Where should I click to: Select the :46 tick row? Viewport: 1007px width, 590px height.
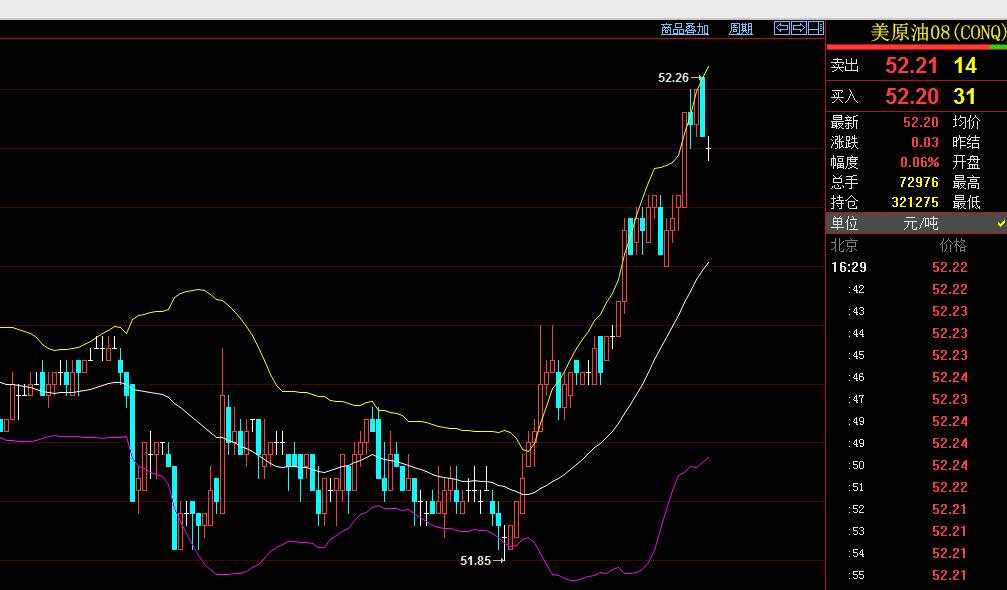[x=916, y=377]
